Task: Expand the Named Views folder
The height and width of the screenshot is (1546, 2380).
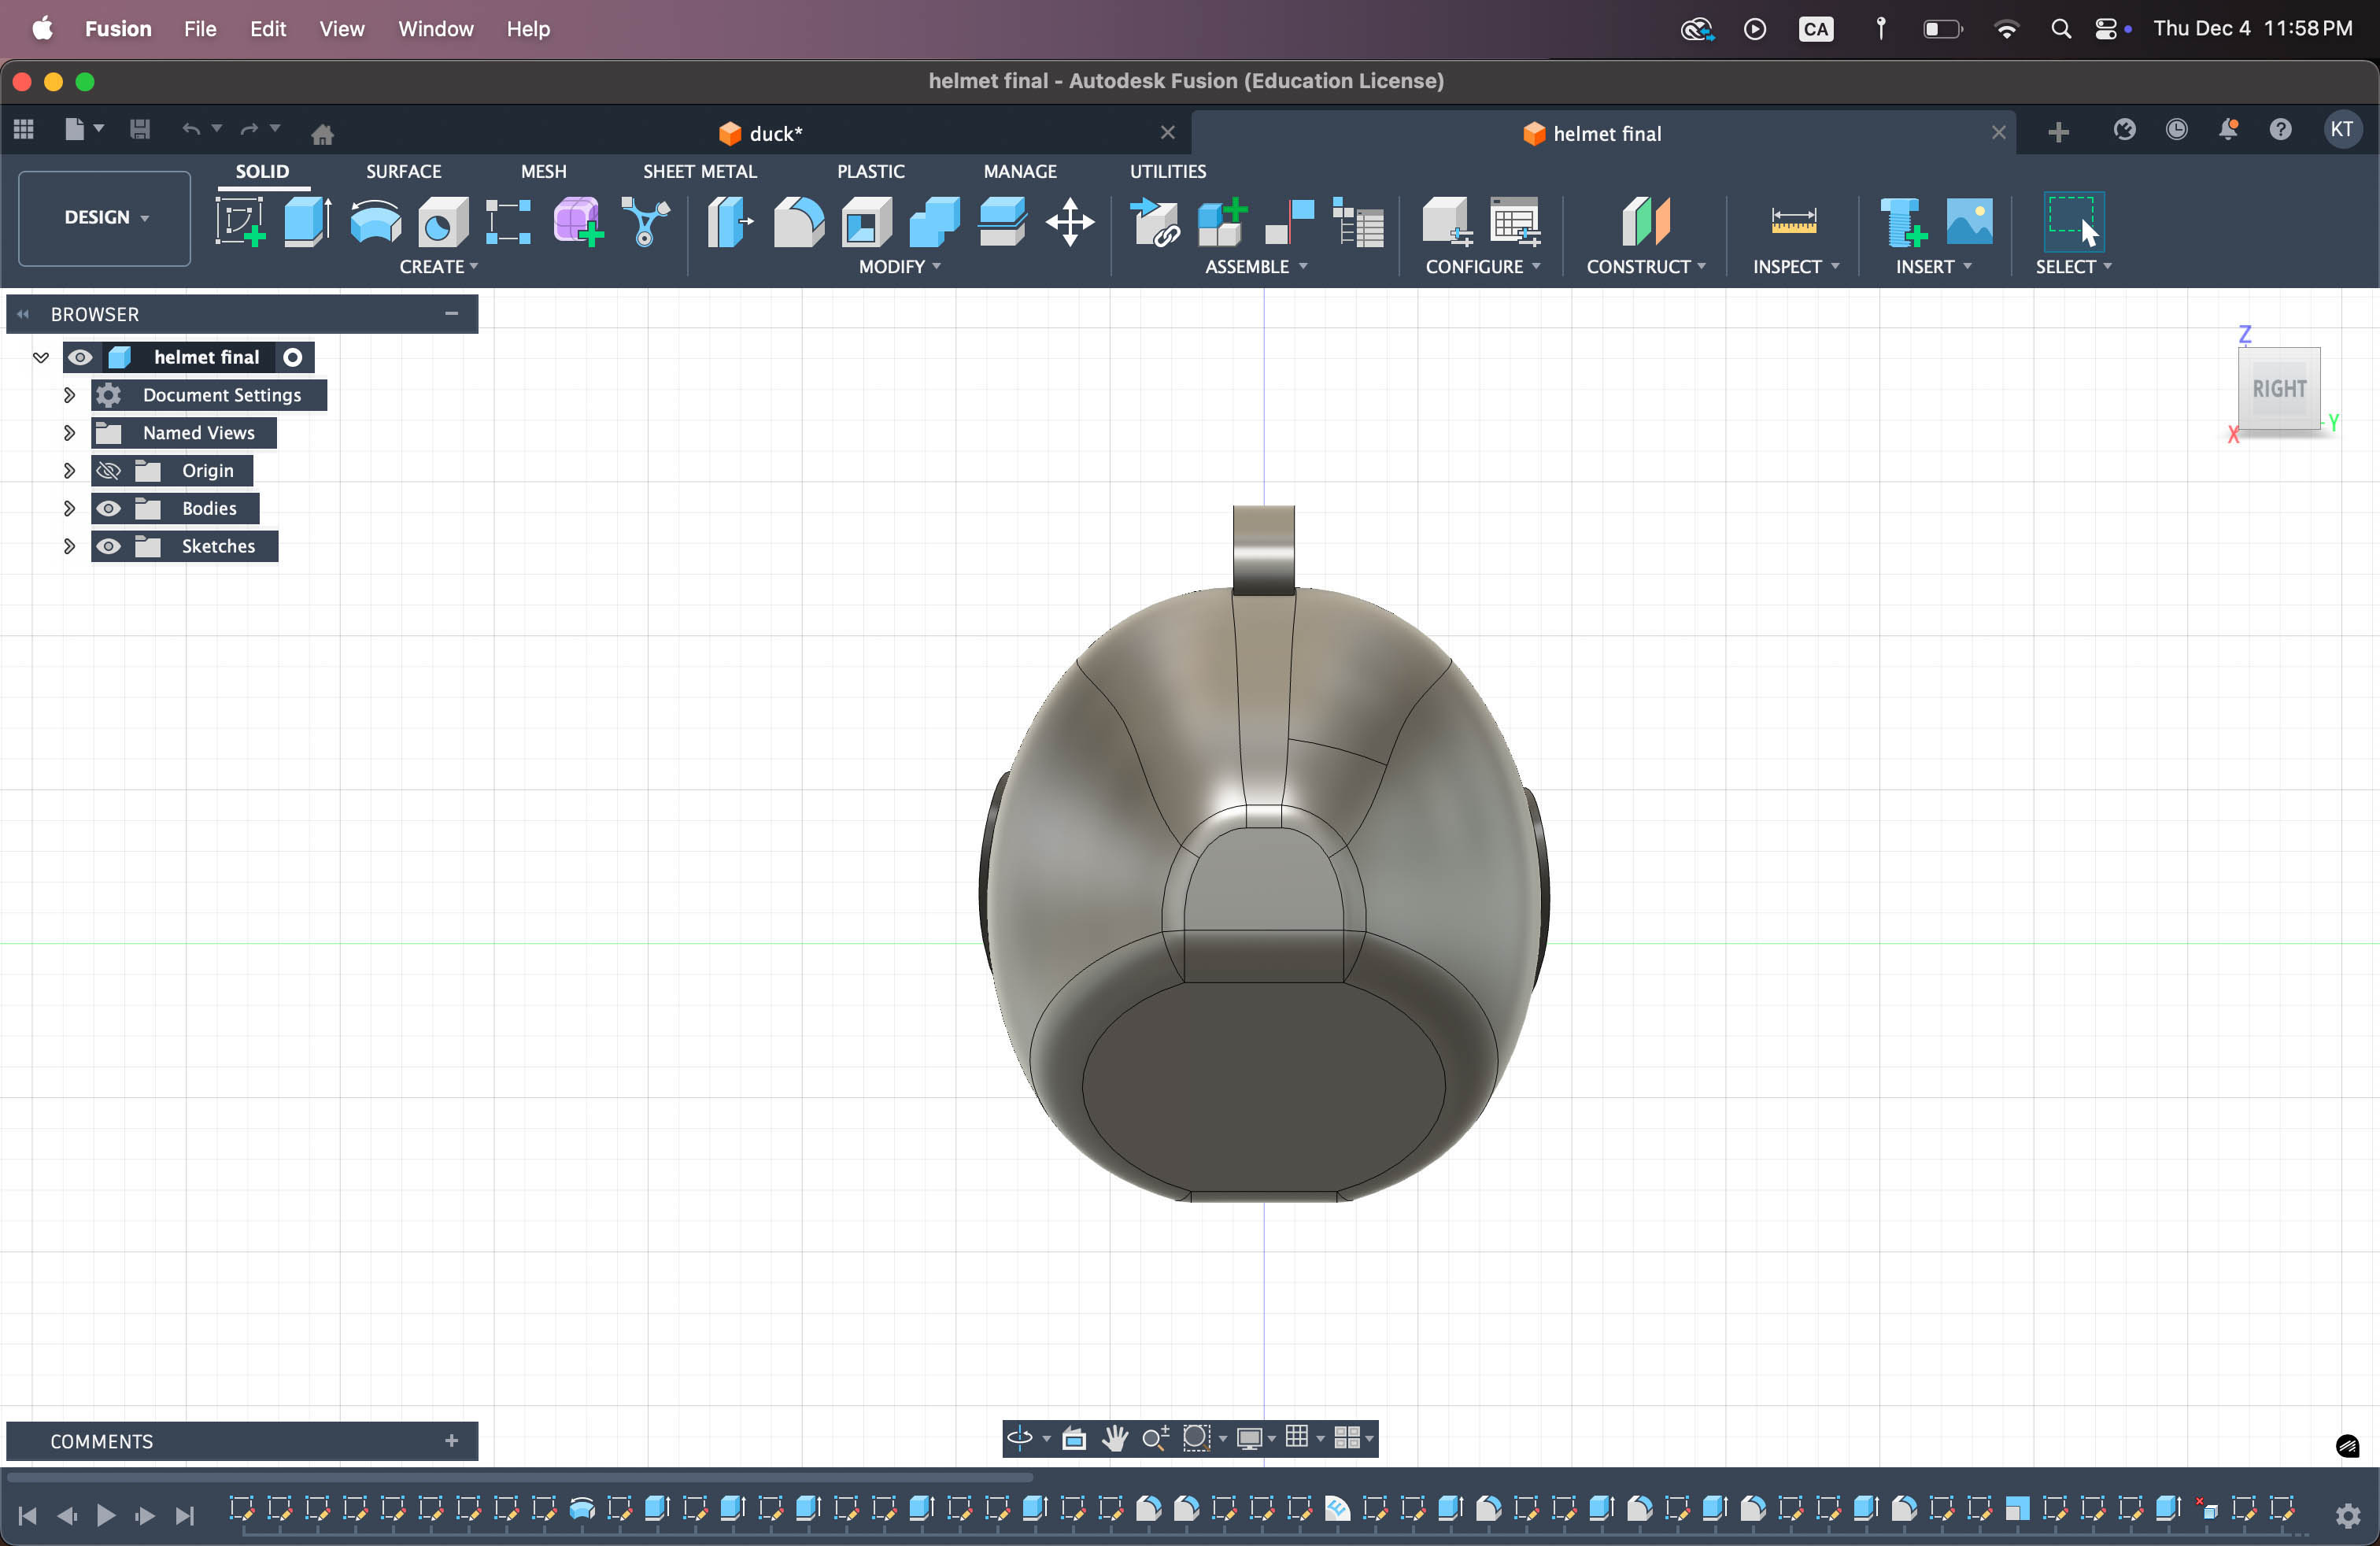Action: pyautogui.click(x=69, y=433)
